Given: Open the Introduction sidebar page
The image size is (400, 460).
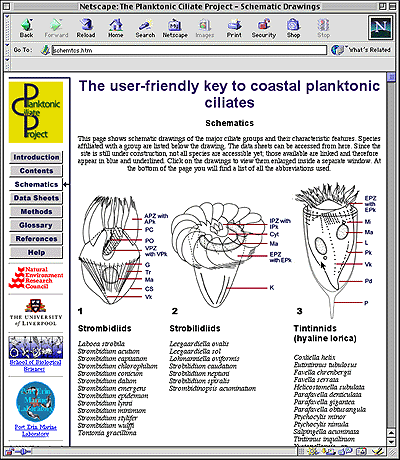Looking at the screenshot, I should [x=36, y=157].
